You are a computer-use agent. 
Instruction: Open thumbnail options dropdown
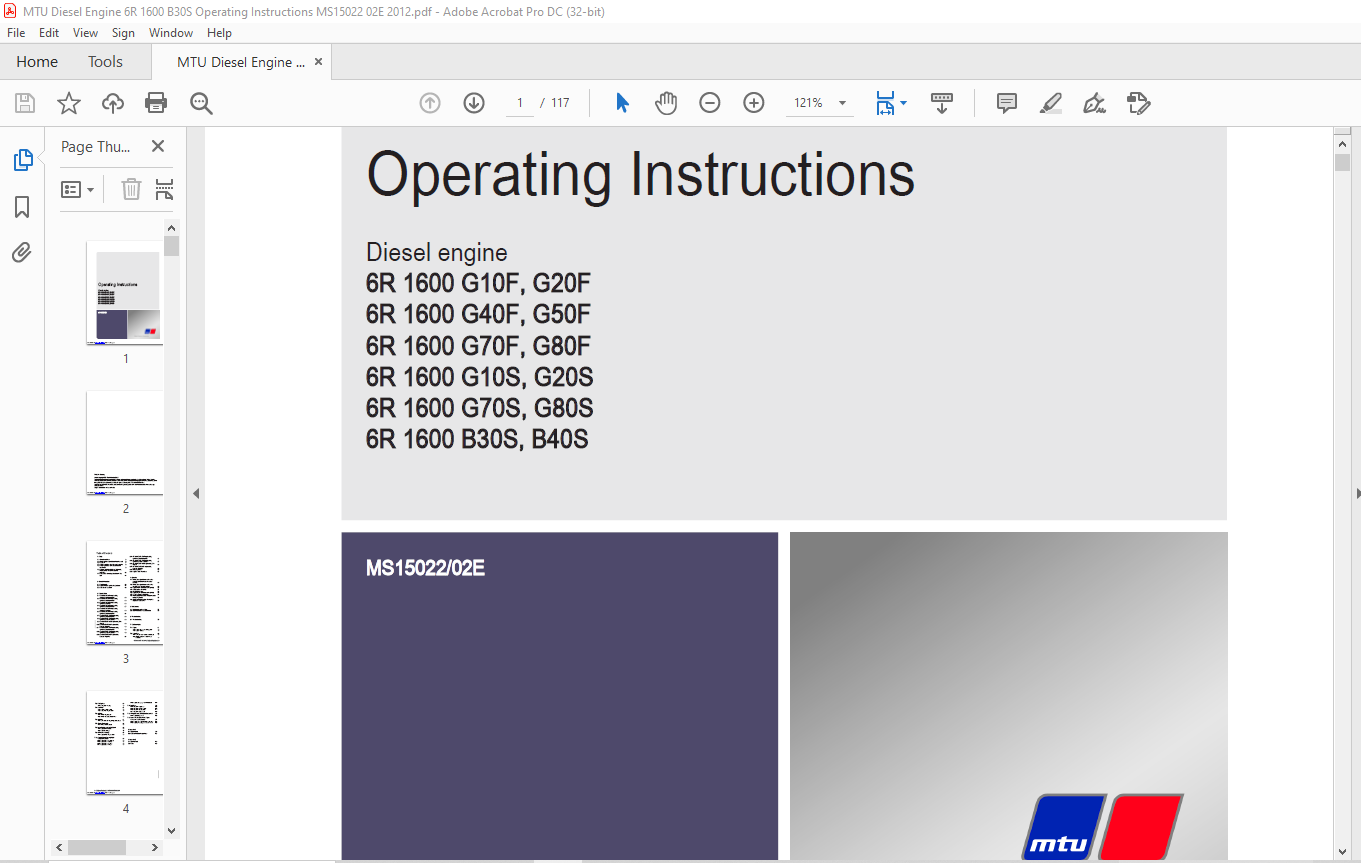pos(78,189)
